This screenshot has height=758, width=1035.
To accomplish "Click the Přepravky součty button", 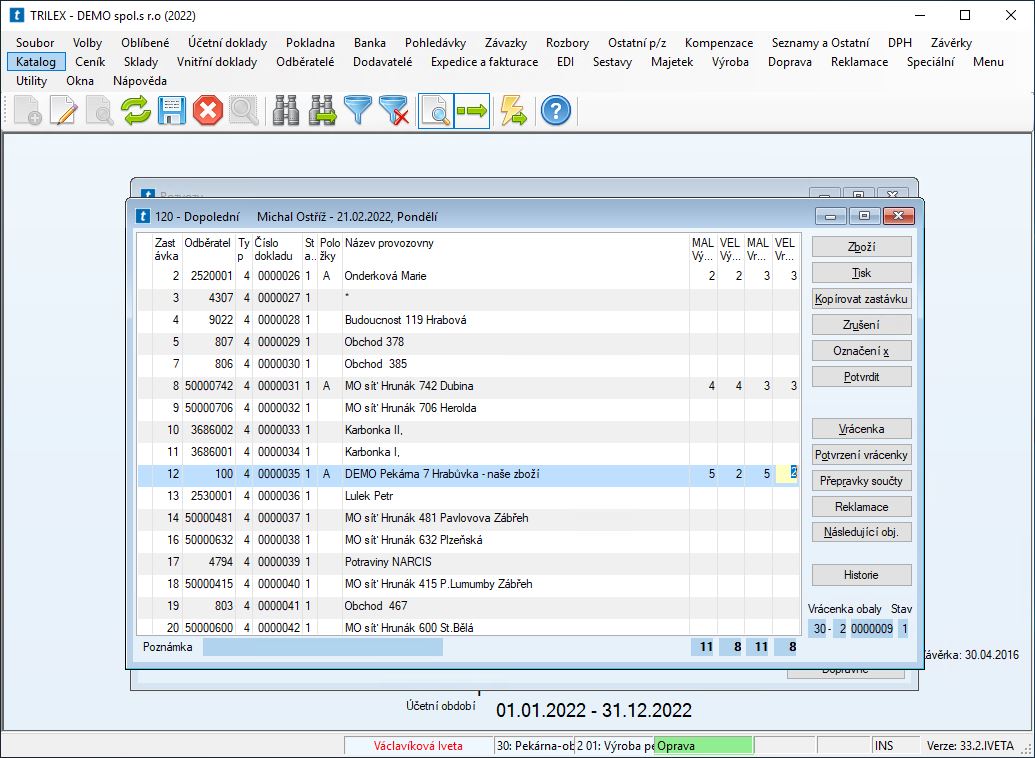I will [861, 481].
